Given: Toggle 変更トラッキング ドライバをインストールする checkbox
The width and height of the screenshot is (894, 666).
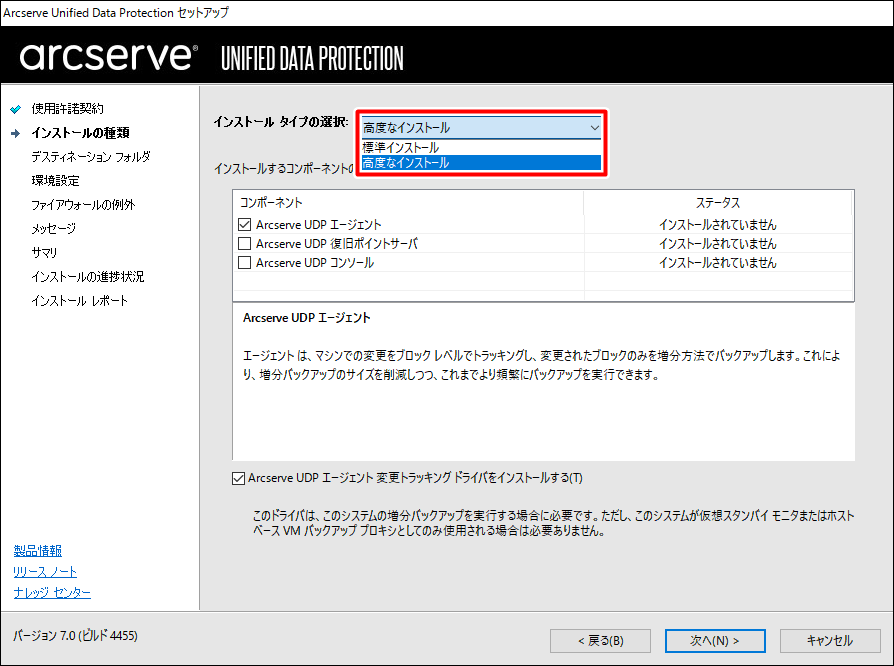Looking at the screenshot, I should [x=238, y=478].
